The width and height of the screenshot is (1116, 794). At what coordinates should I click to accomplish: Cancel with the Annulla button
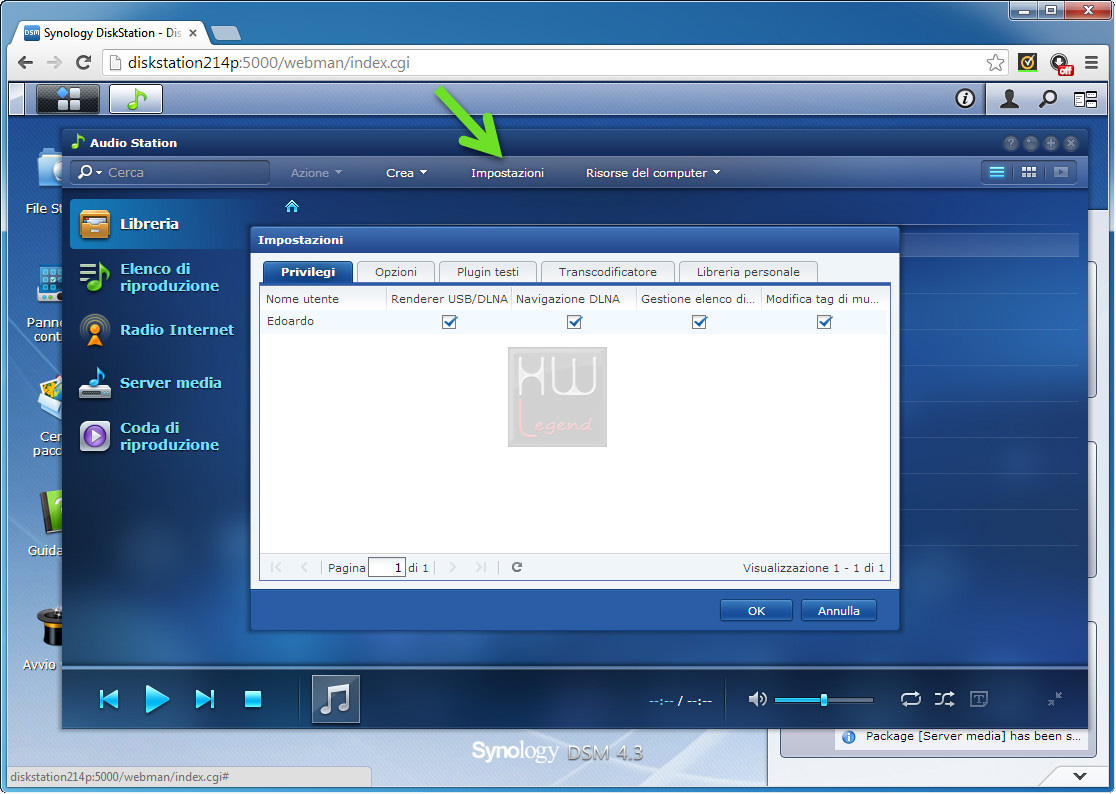pyautogui.click(x=838, y=610)
